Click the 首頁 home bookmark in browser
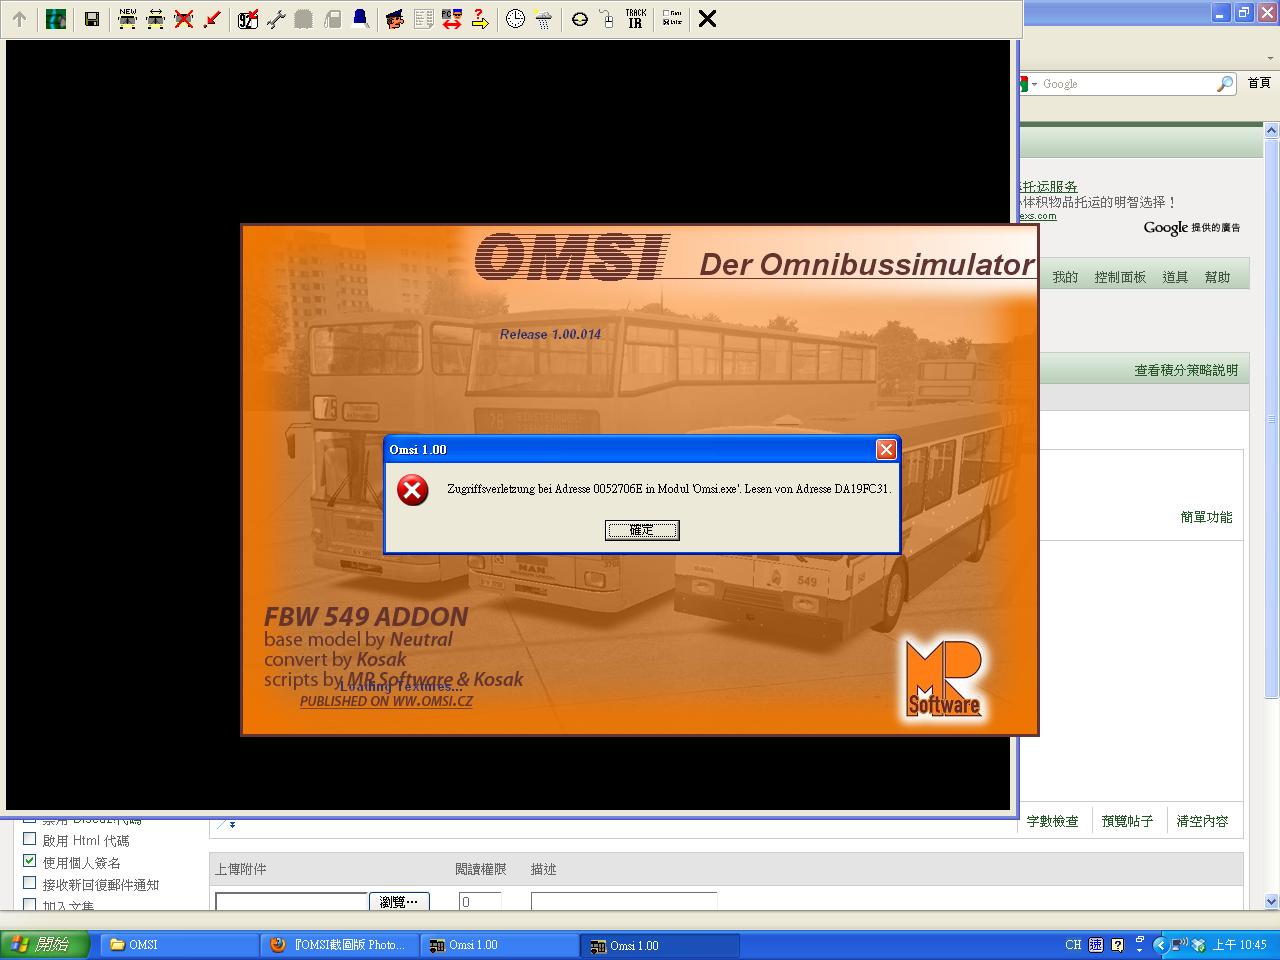Screen dimensions: 1280x960 [1259, 83]
